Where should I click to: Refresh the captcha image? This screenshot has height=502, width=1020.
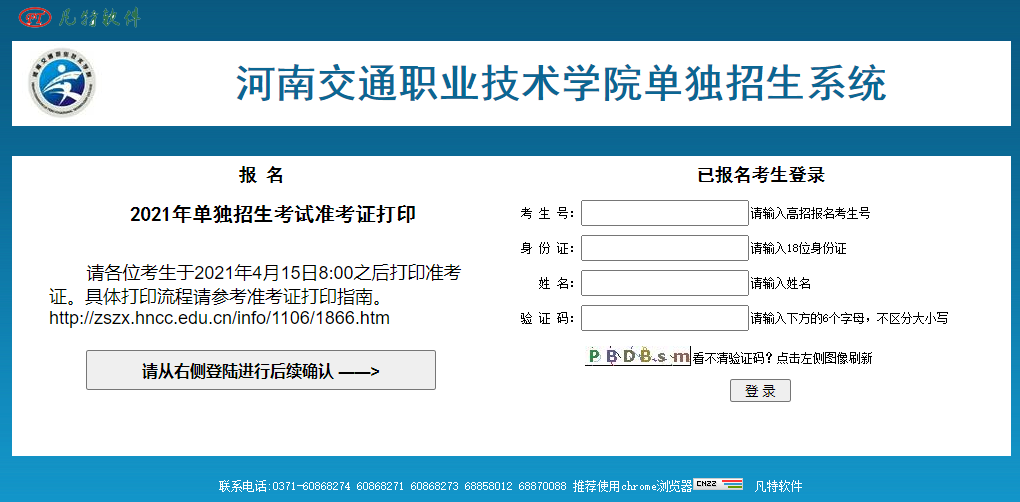pyautogui.click(x=637, y=356)
